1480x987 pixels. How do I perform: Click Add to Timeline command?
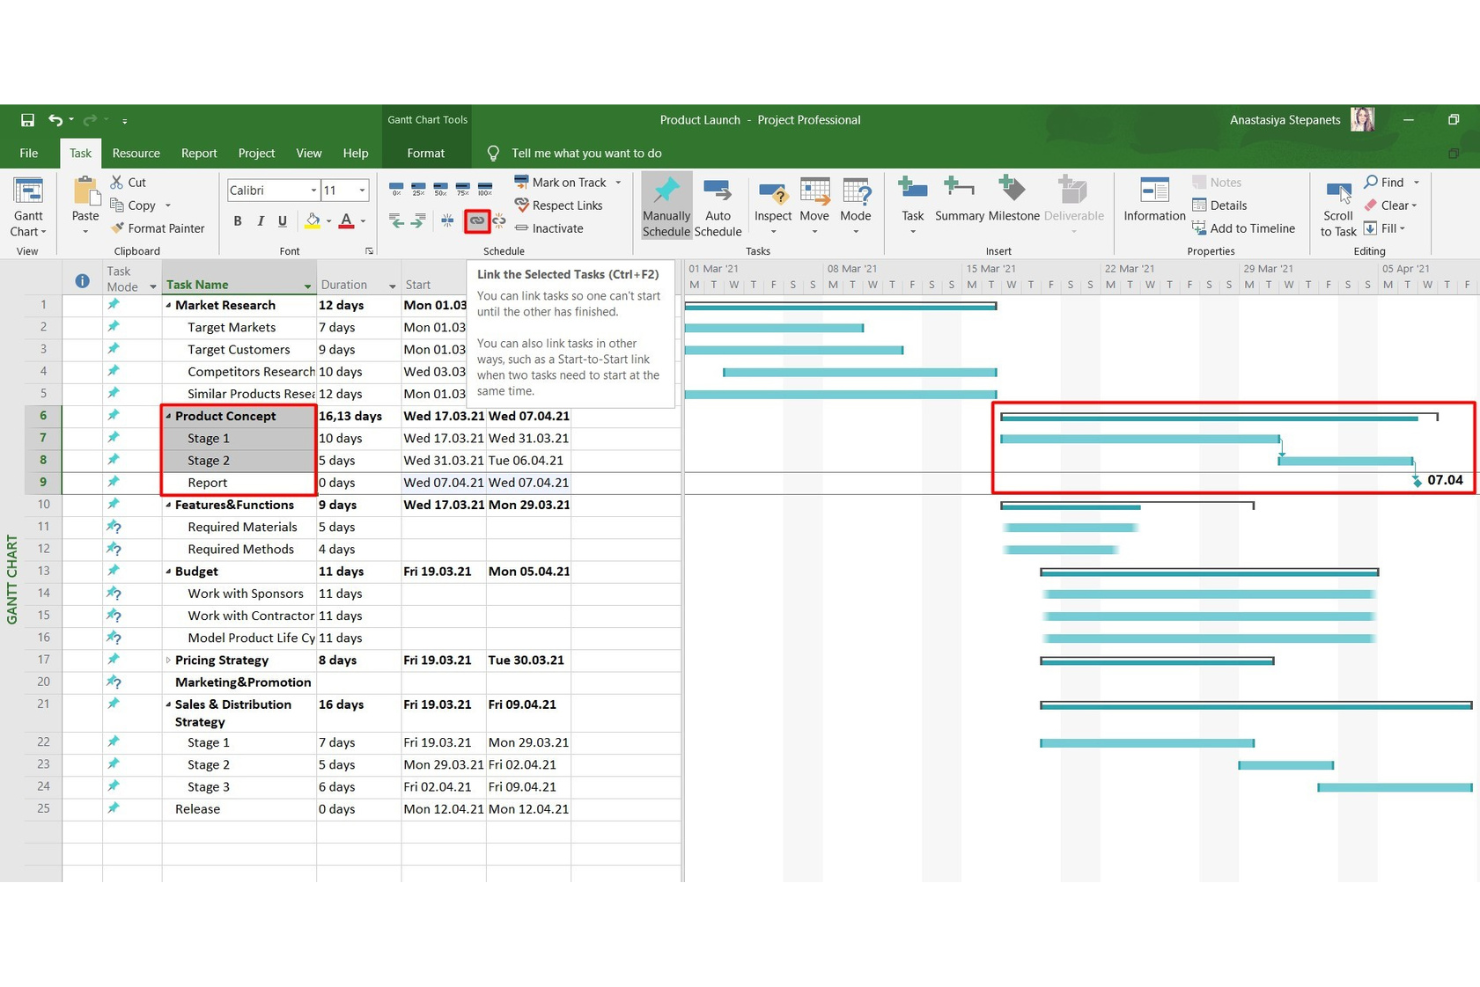pos(1243,228)
